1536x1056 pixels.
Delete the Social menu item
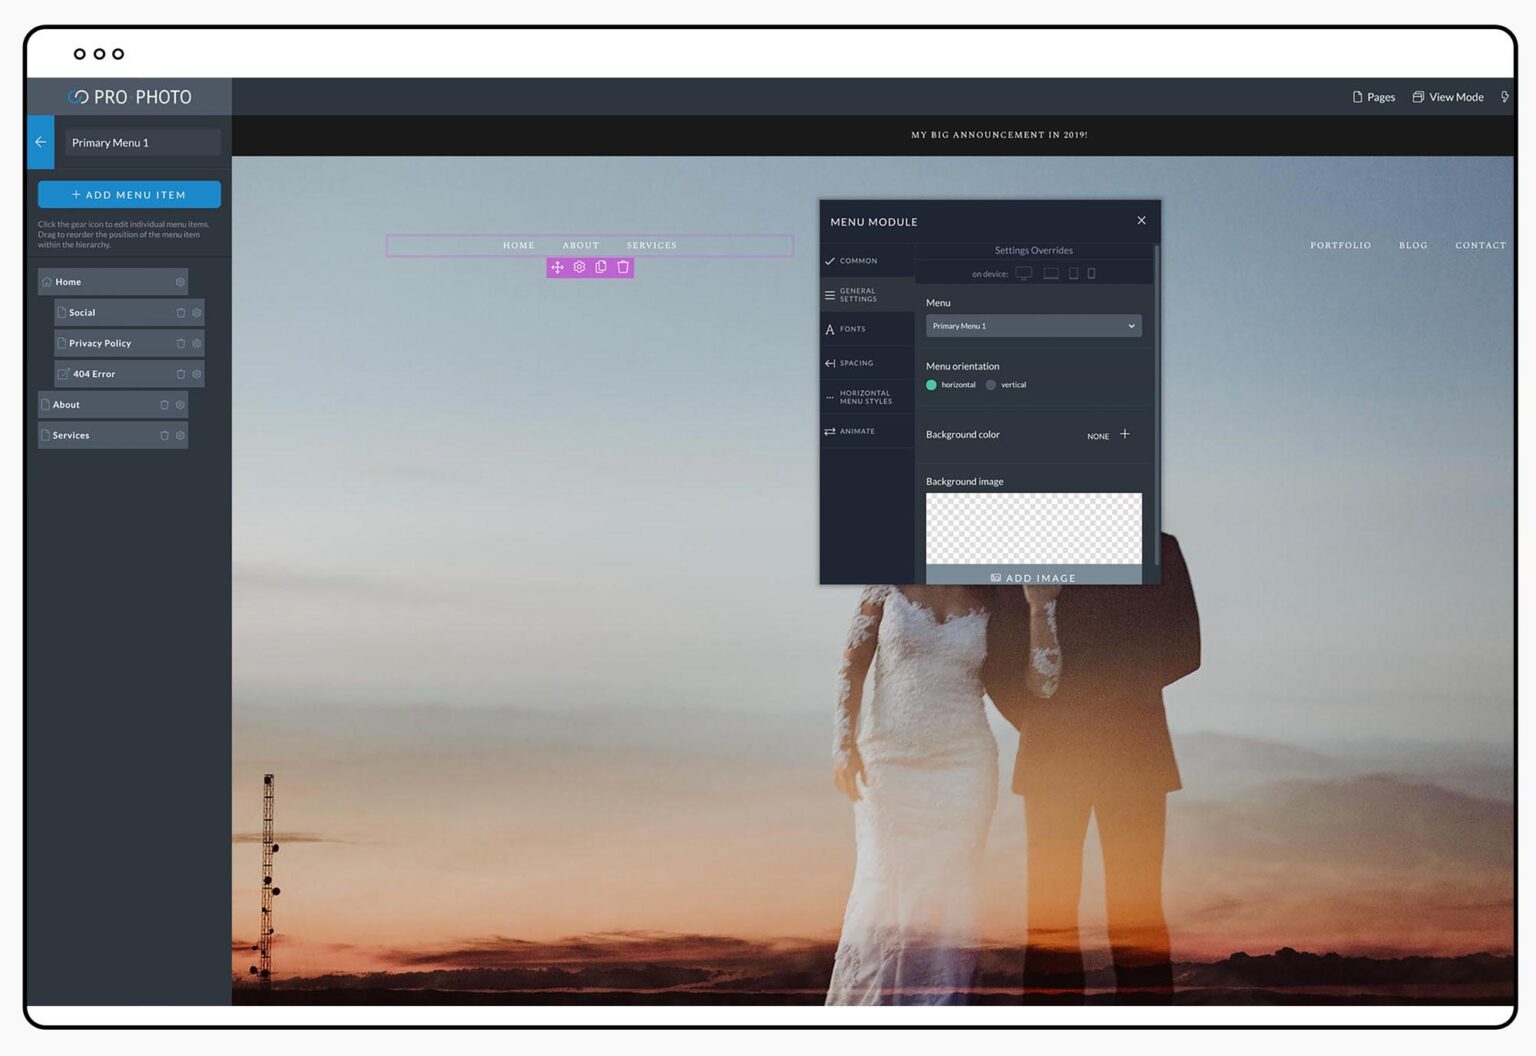click(181, 312)
